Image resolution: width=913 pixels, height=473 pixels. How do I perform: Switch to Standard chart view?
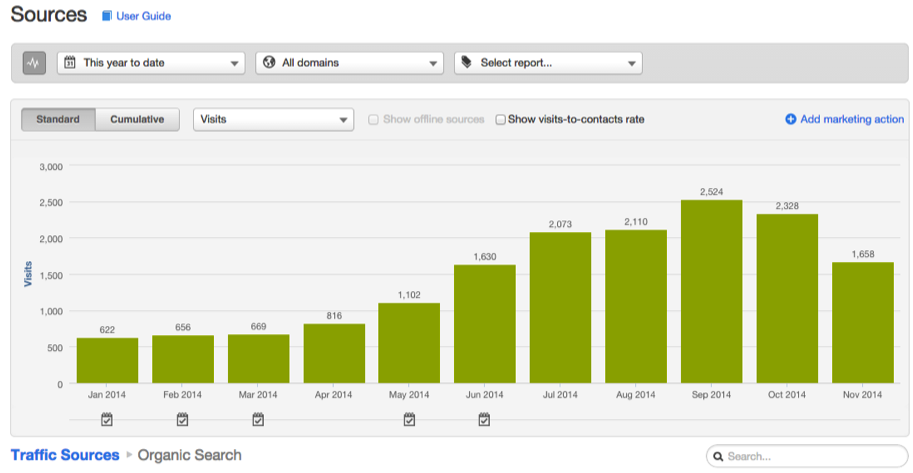[58, 119]
